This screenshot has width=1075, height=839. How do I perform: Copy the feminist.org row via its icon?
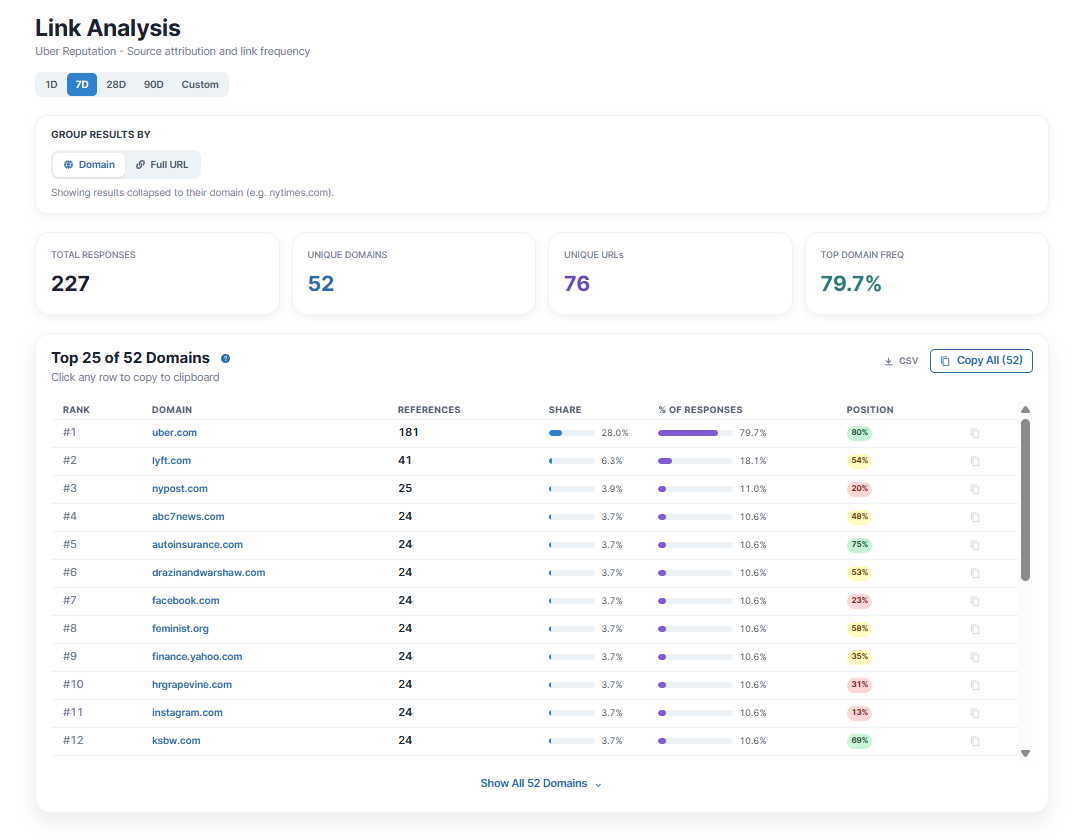click(x=975, y=629)
